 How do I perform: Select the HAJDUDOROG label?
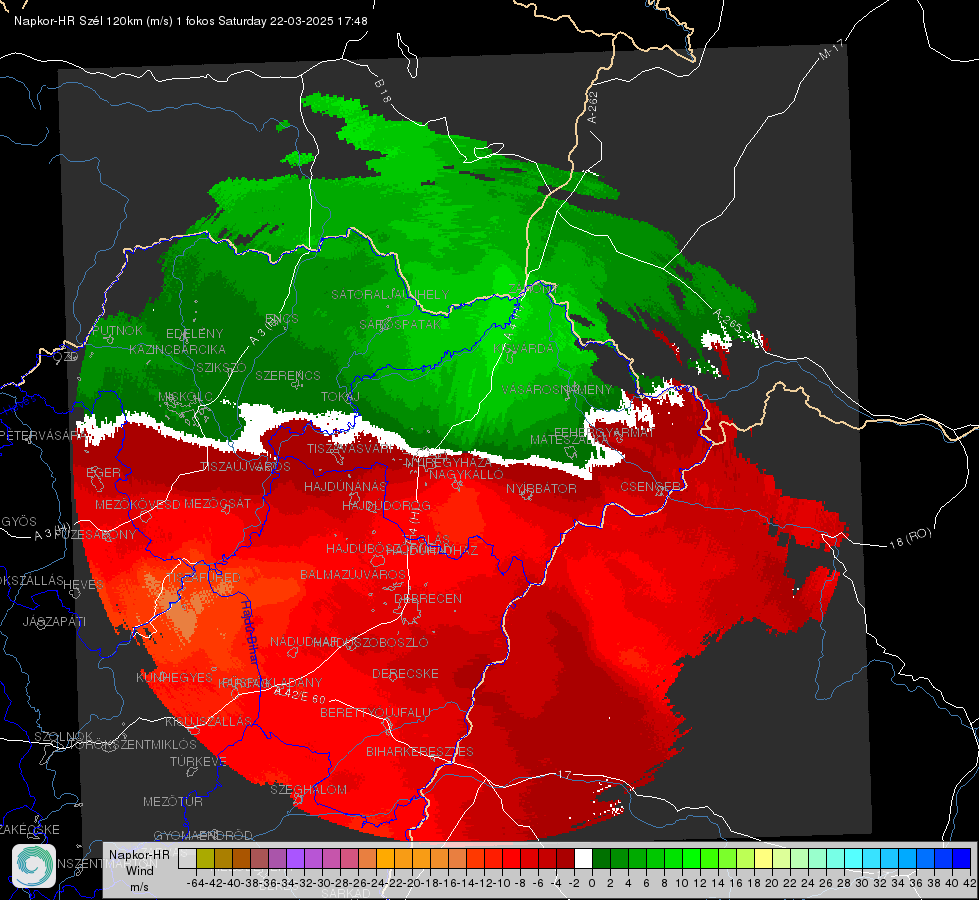(x=386, y=505)
